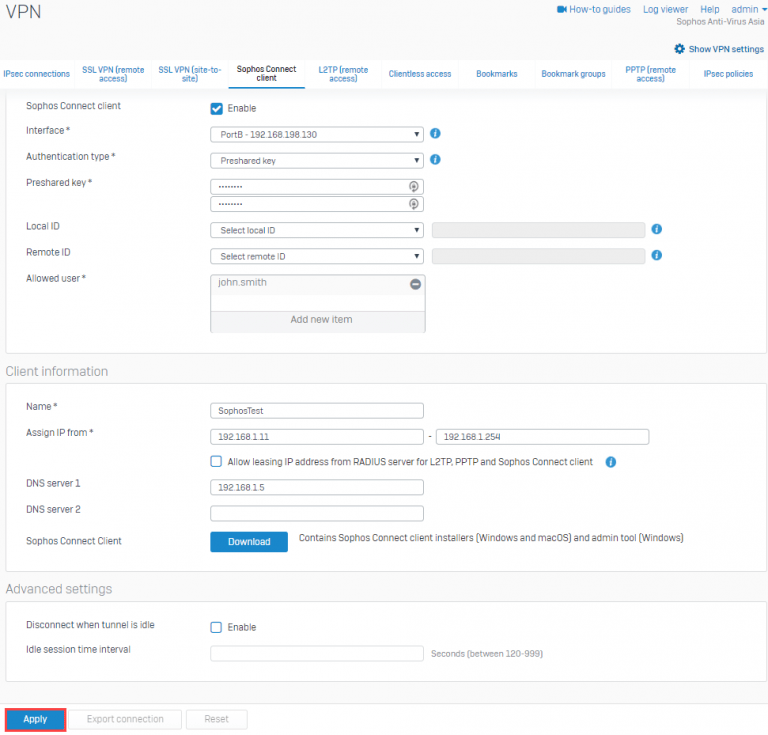Click info icon for RADIUS leasing option
Viewport: 768px width, 735px height.
610,462
